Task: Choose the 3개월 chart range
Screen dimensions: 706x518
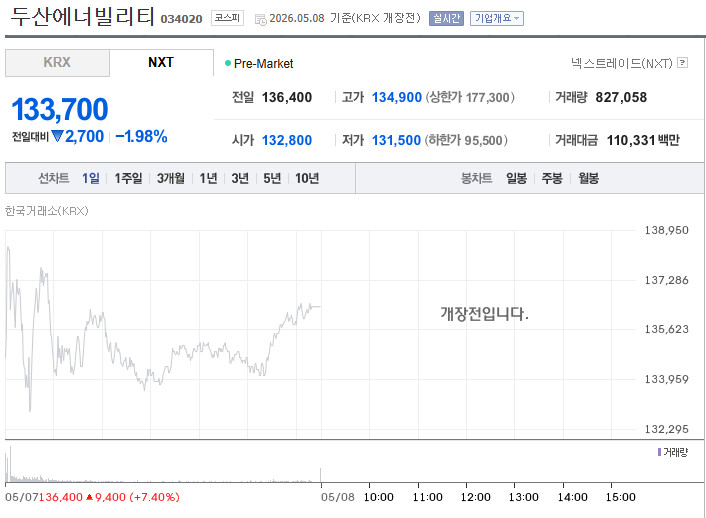Action: (x=171, y=178)
